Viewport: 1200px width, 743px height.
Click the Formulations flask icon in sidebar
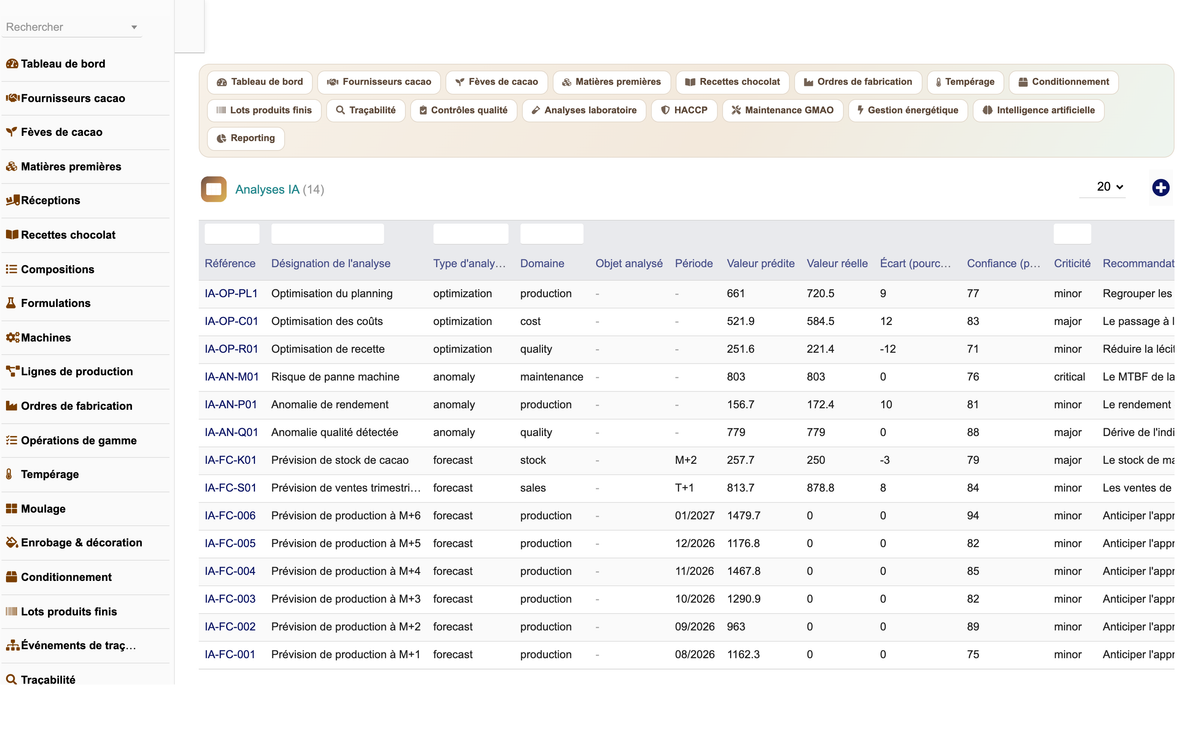point(12,303)
